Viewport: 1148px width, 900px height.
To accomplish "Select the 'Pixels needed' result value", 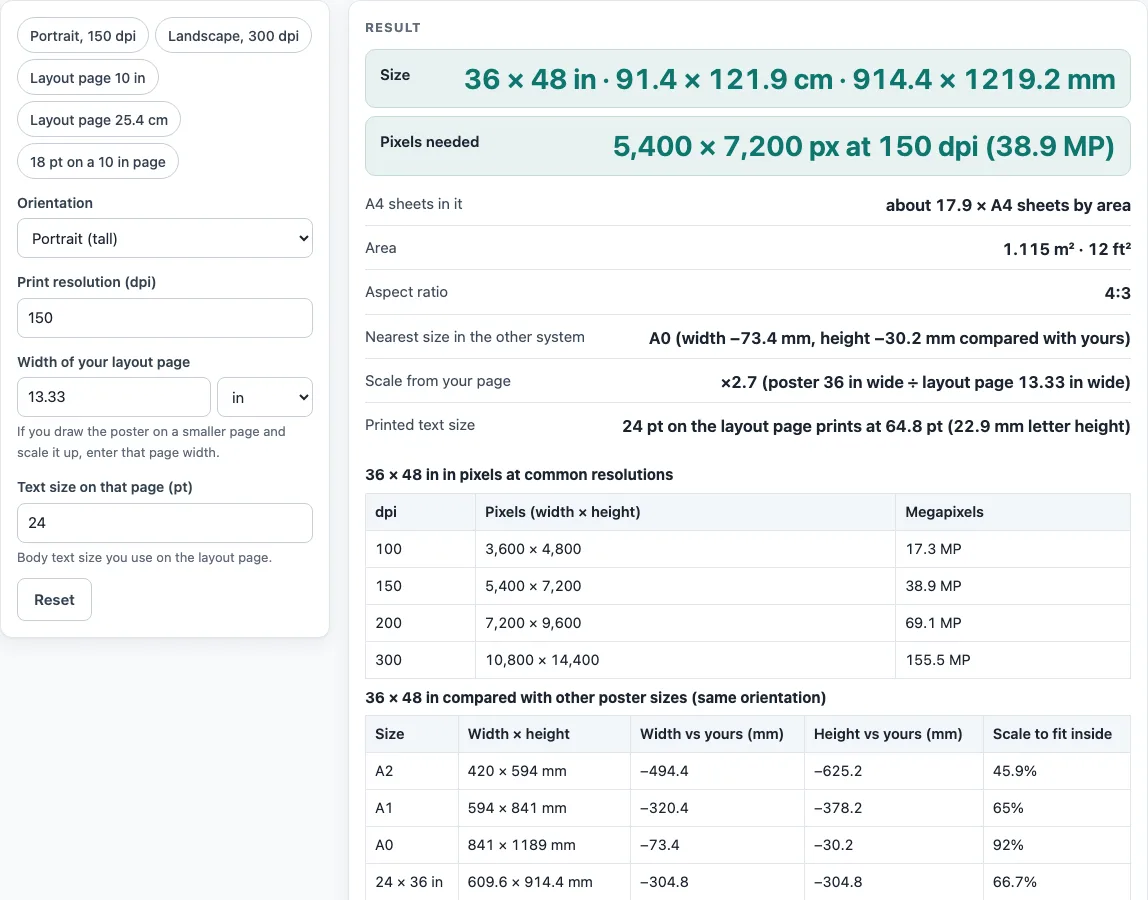I will click(x=864, y=146).
